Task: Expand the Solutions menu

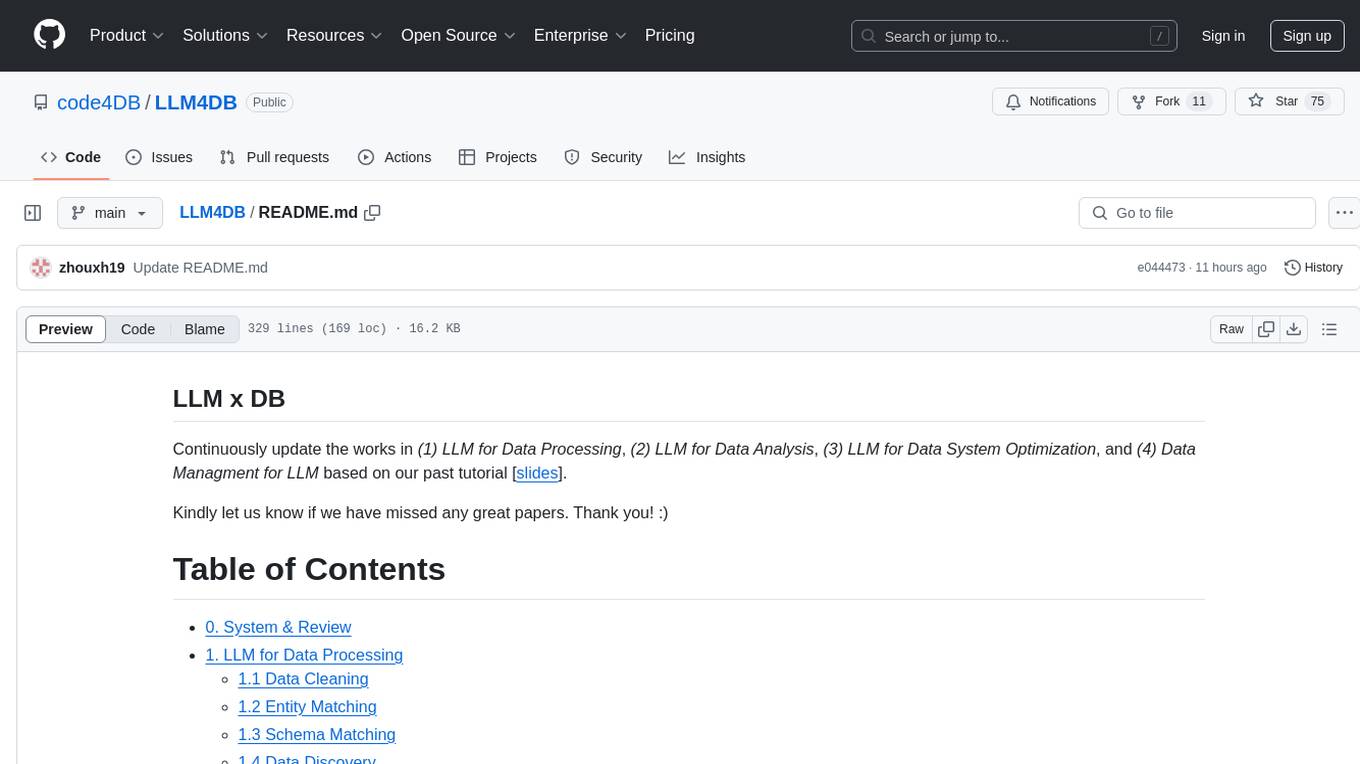Action: coord(225,35)
